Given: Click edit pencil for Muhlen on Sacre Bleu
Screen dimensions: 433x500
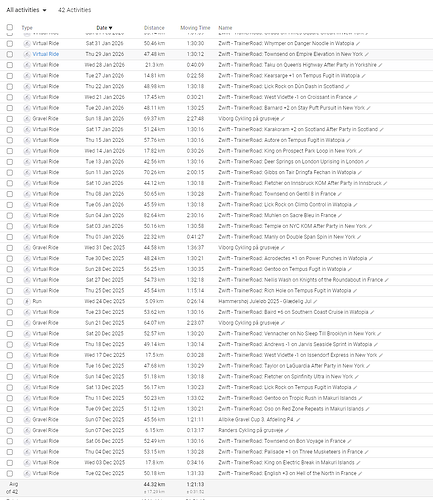Looking at the screenshot, I should click(x=340, y=215).
